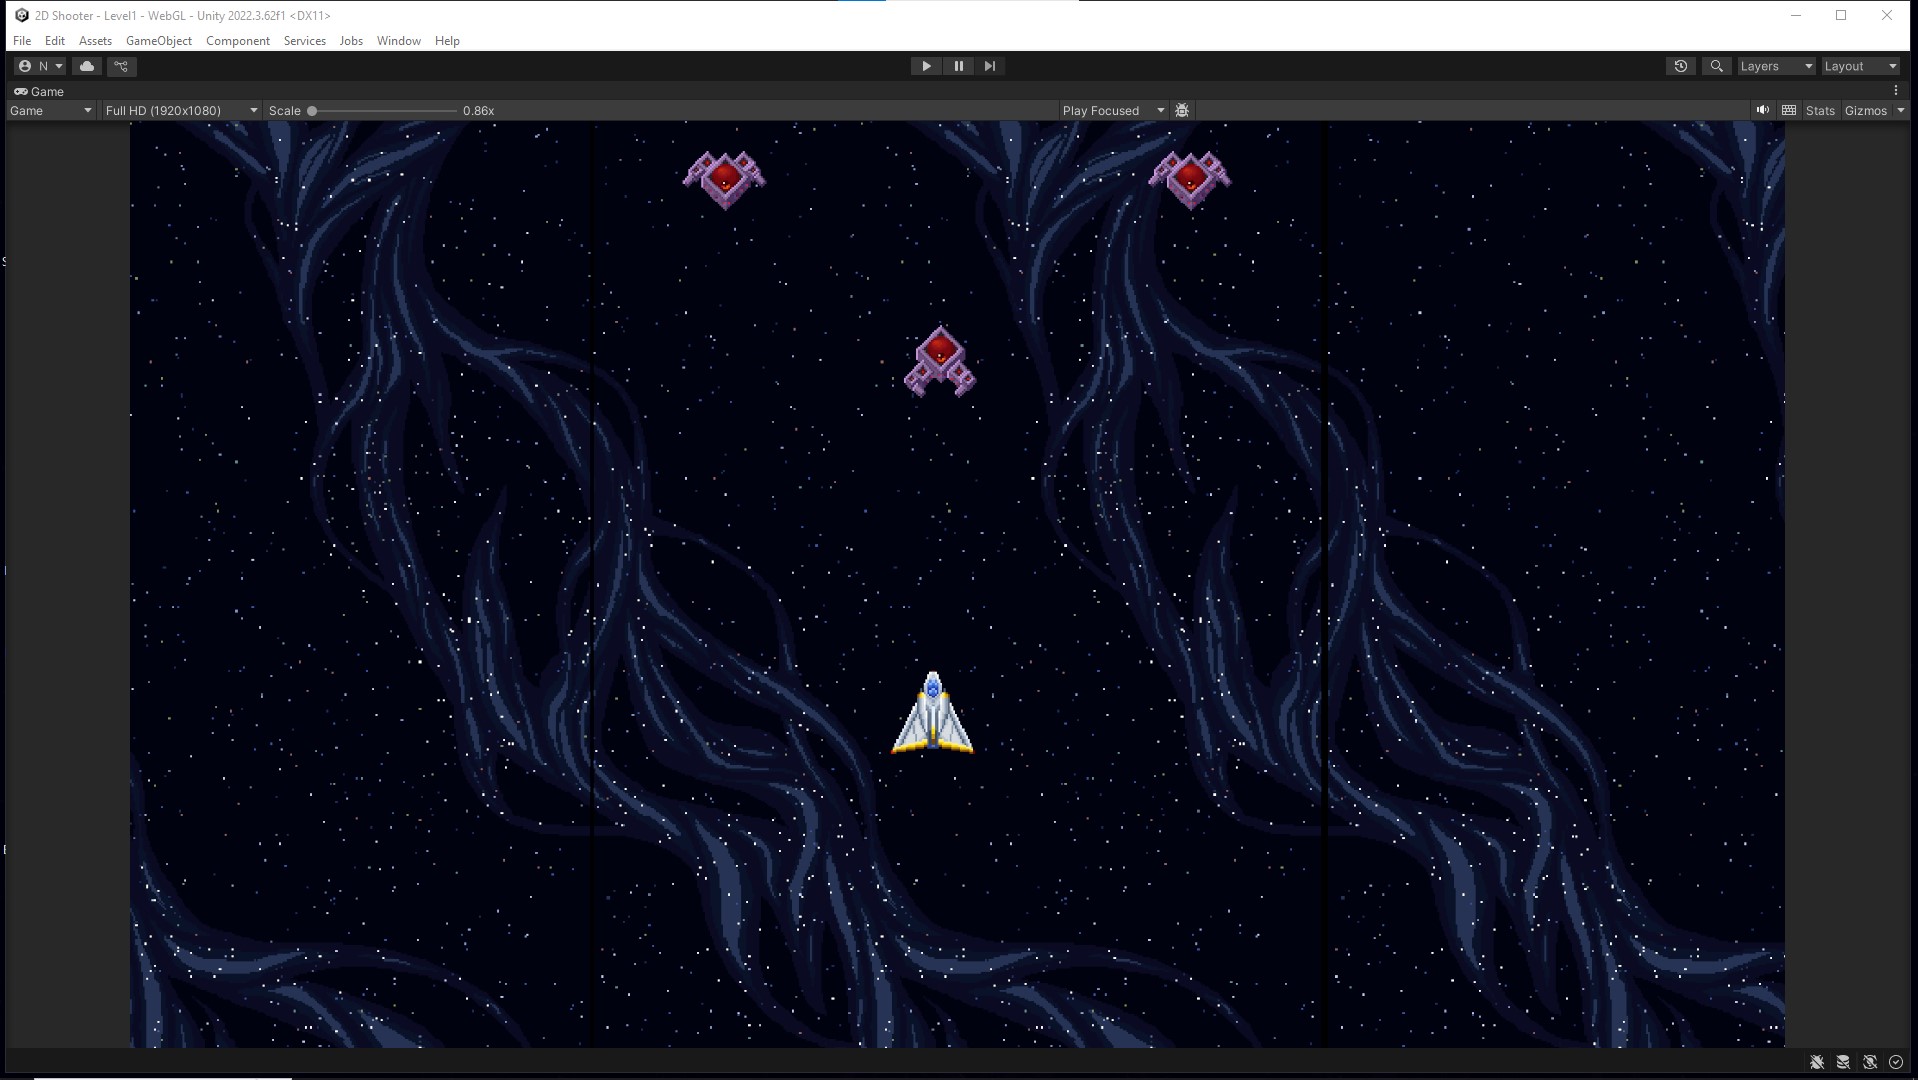Expand the Gizmos dropdown arrow
This screenshot has height=1080, width=1918.
(1901, 110)
